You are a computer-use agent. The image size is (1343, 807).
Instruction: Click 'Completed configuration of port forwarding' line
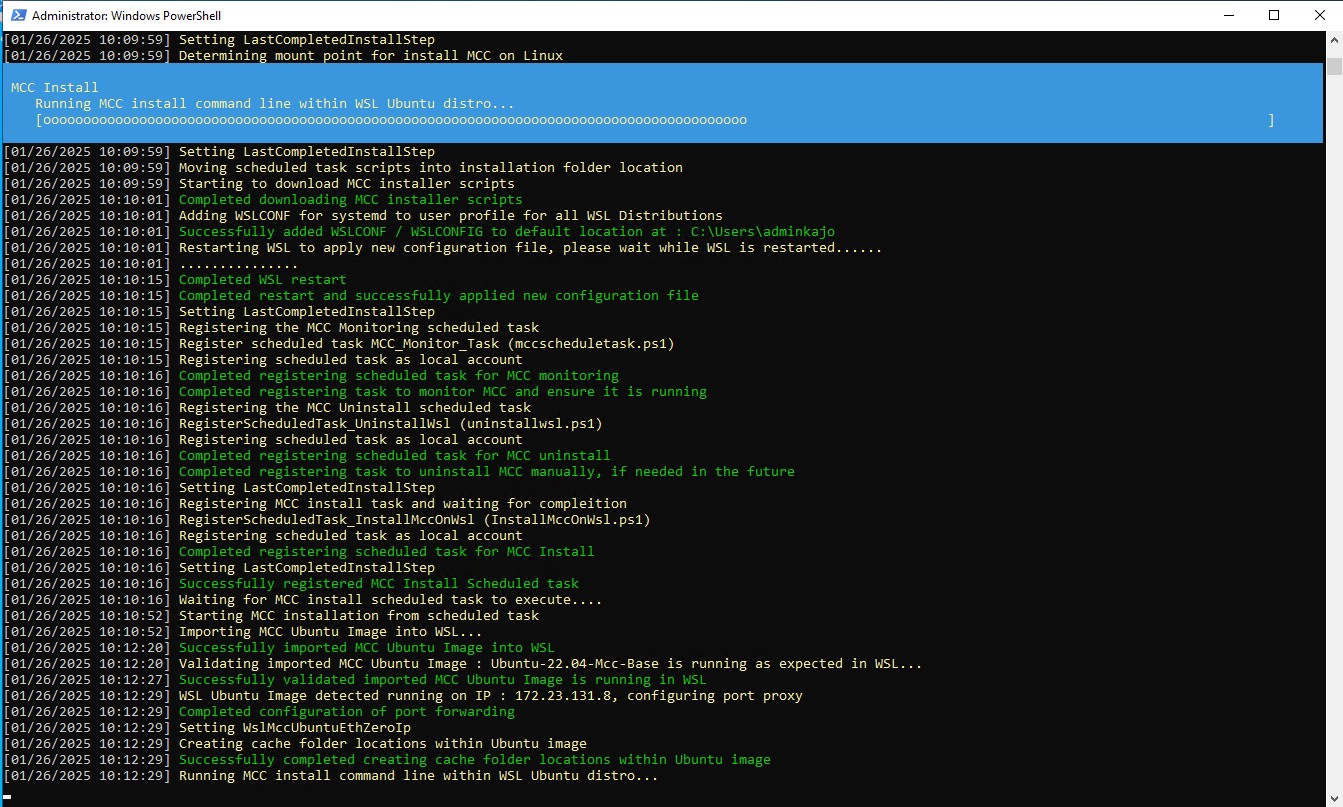click(x=347, y=712)
